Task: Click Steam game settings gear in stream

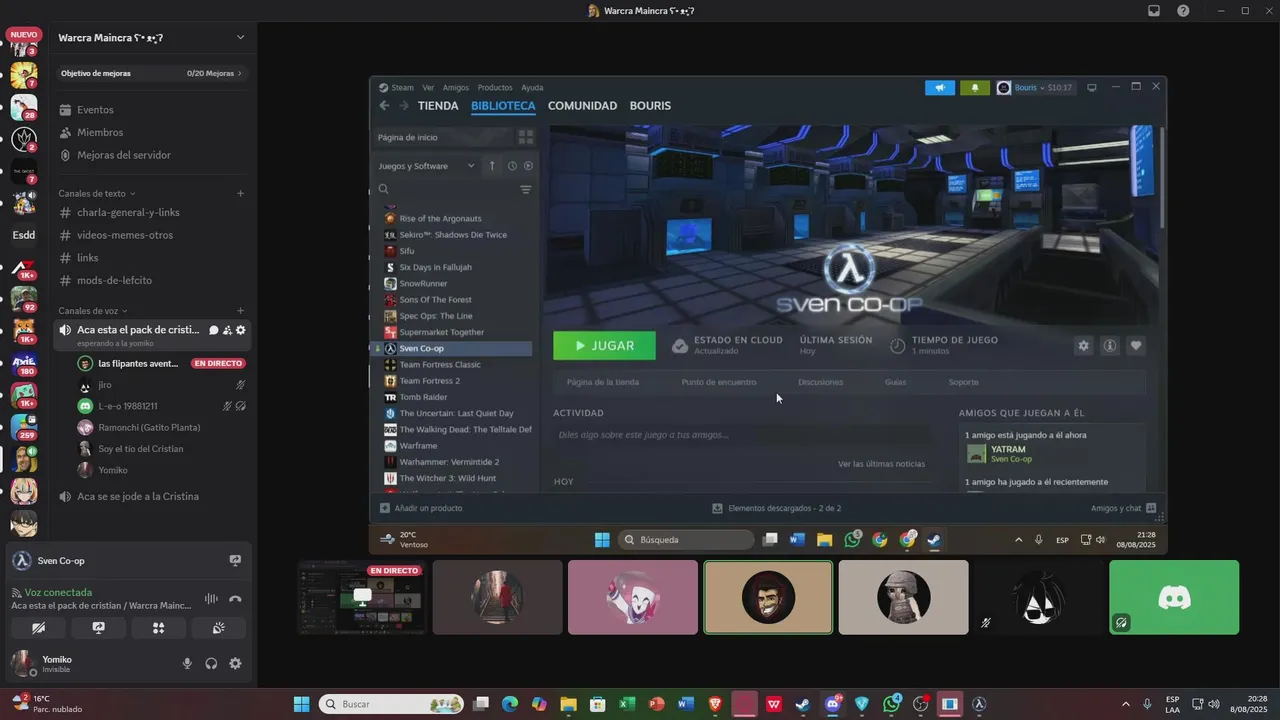Action: pos(1083,345)
